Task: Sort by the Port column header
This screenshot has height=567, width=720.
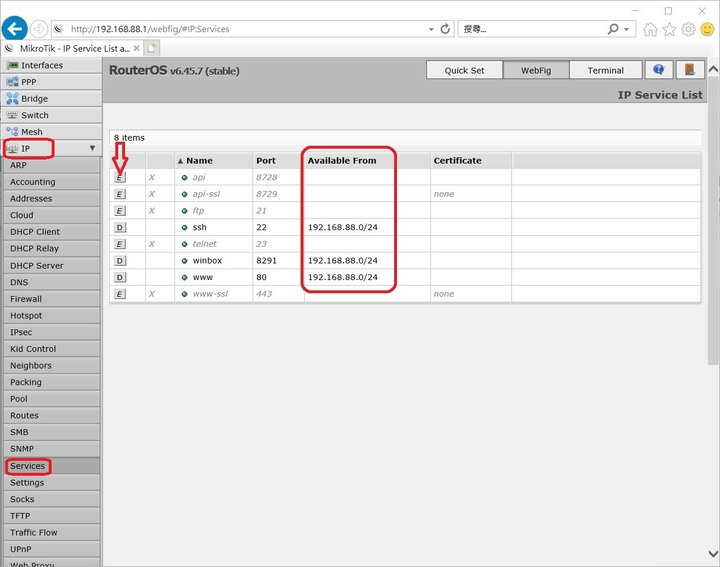Action: (278, 161)
